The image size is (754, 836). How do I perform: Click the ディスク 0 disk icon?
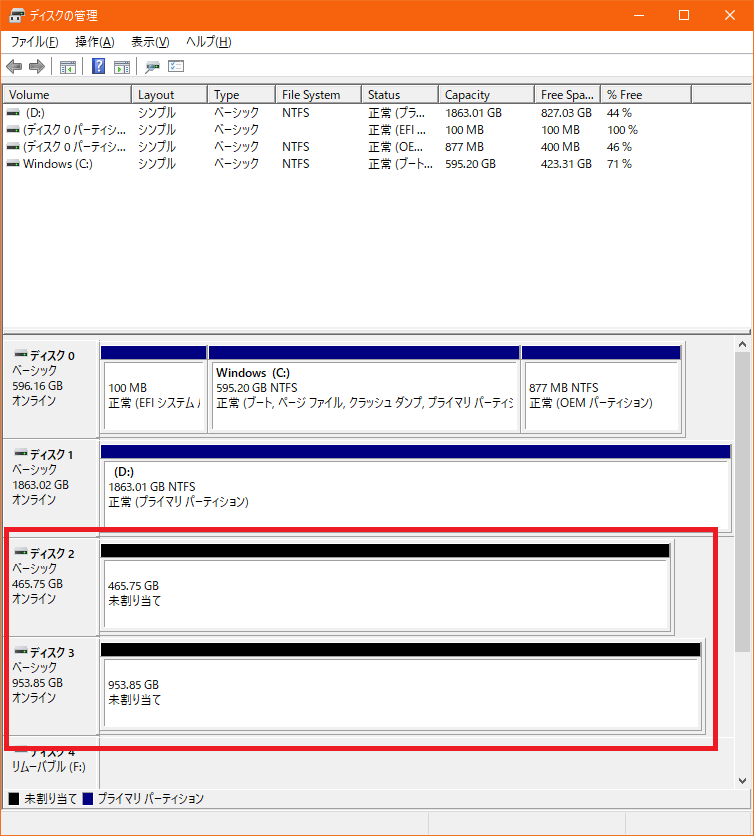21,354
